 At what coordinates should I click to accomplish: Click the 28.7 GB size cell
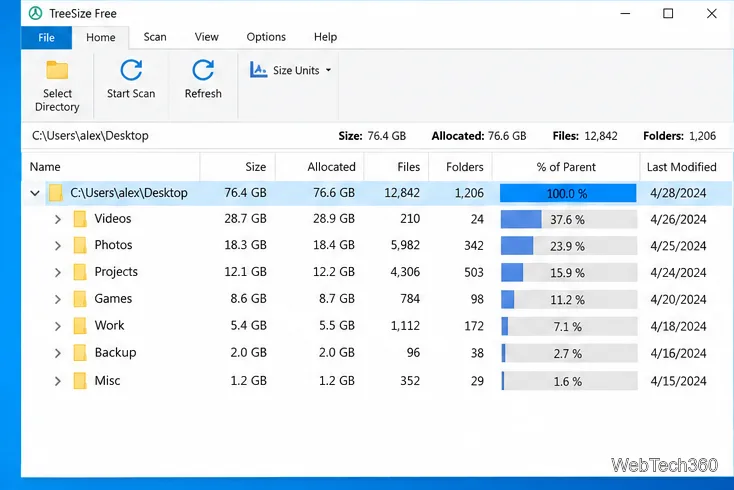(245, 219)
